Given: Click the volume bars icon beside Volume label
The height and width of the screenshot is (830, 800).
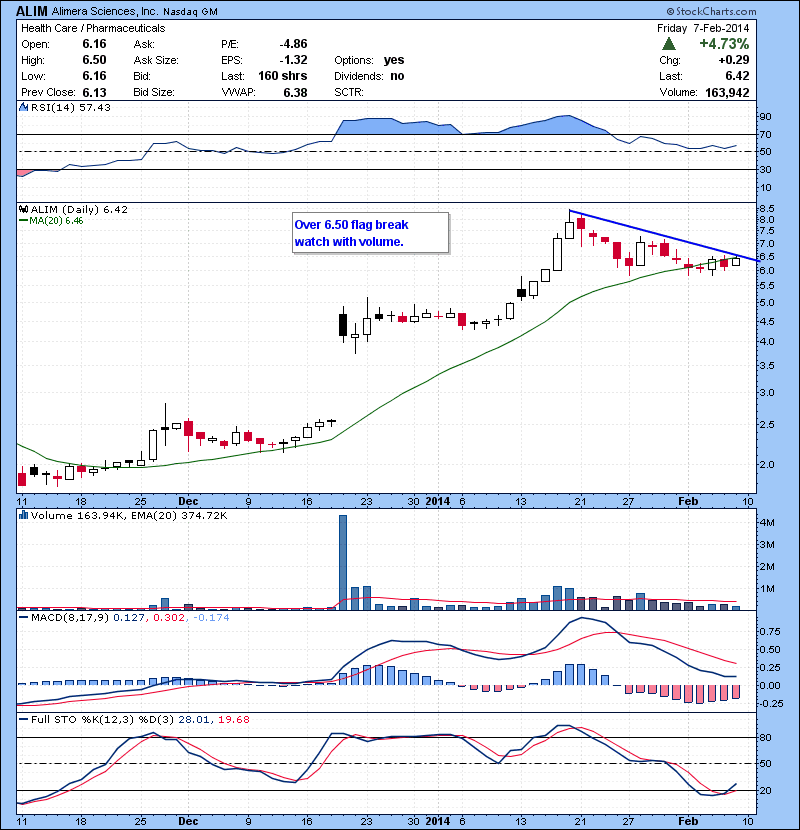Looking at the screenshot, I should tap(23, 515).
